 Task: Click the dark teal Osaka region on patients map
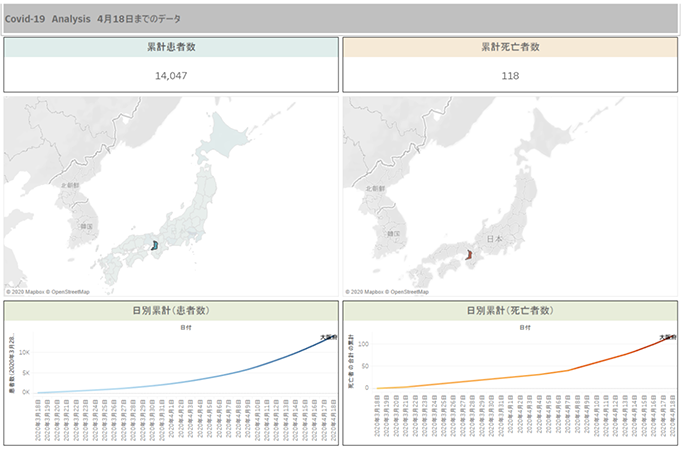[x=154, y=244]
